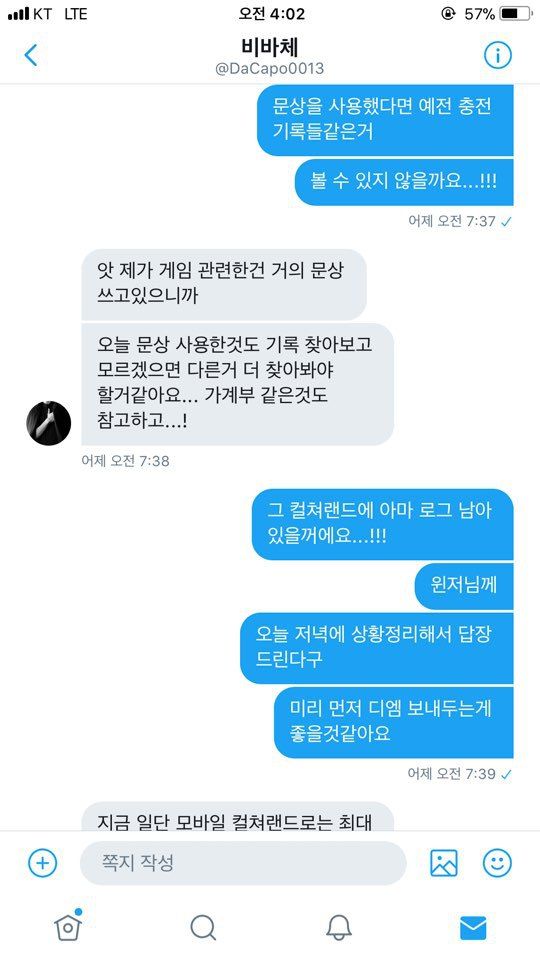Tap the 비바체 conversation title
This screenshot has width=540, height=960.
pyautogui.click(x=269, y=47)
